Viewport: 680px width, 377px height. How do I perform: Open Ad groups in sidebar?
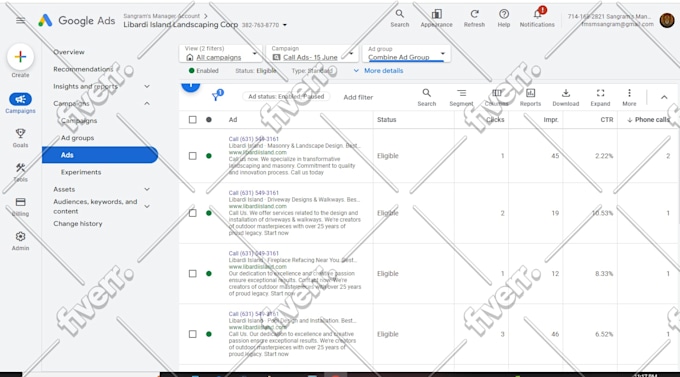(77, 138)
